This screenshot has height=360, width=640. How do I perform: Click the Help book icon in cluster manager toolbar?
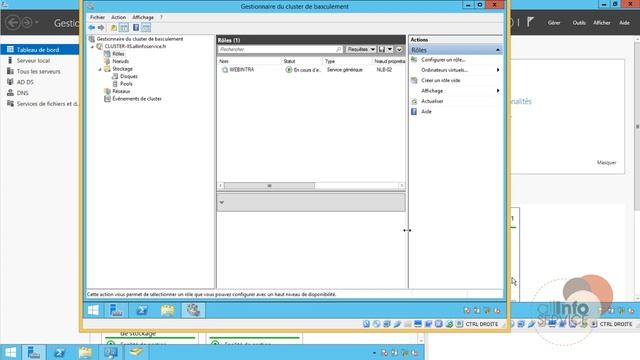tap(136, 27)
